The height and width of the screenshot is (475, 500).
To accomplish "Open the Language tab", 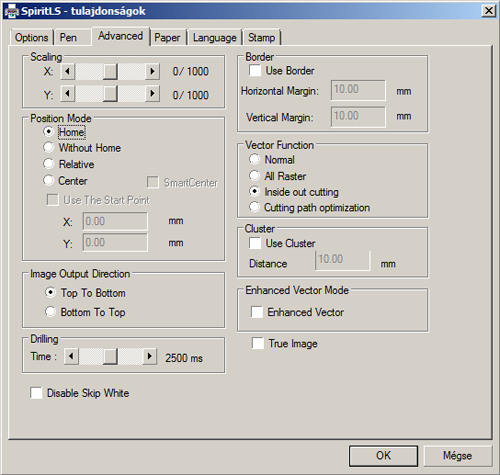I will coord(215,37).
